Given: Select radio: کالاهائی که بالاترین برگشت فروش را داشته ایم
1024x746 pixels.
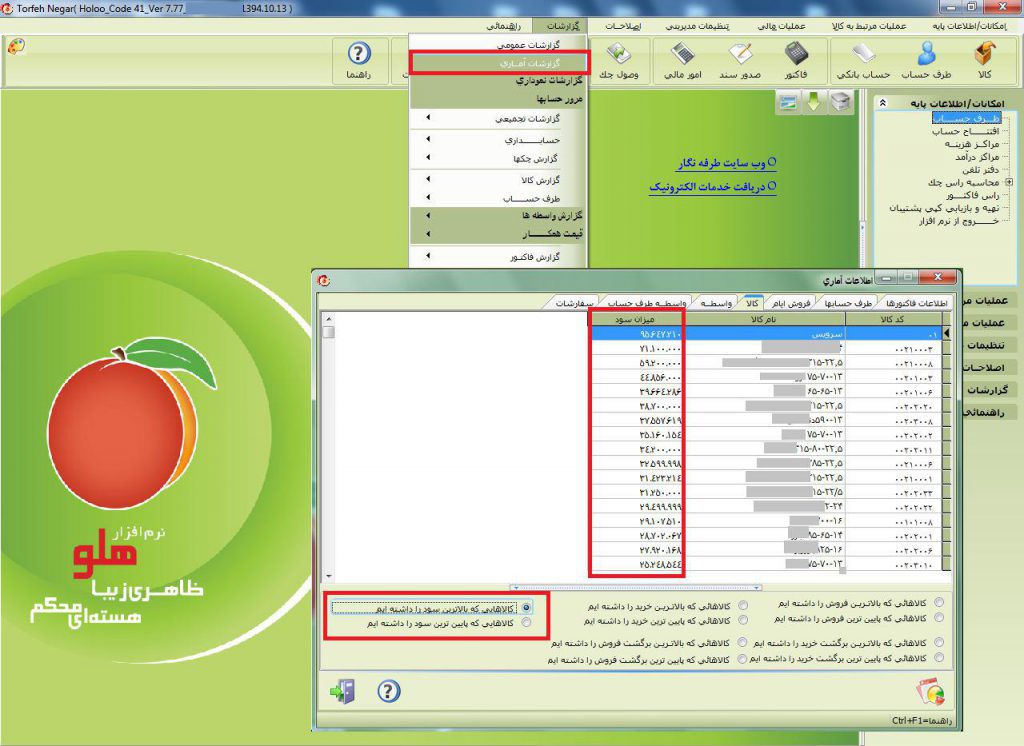Looking at the screenshot, I should click(x=743, y=643).
